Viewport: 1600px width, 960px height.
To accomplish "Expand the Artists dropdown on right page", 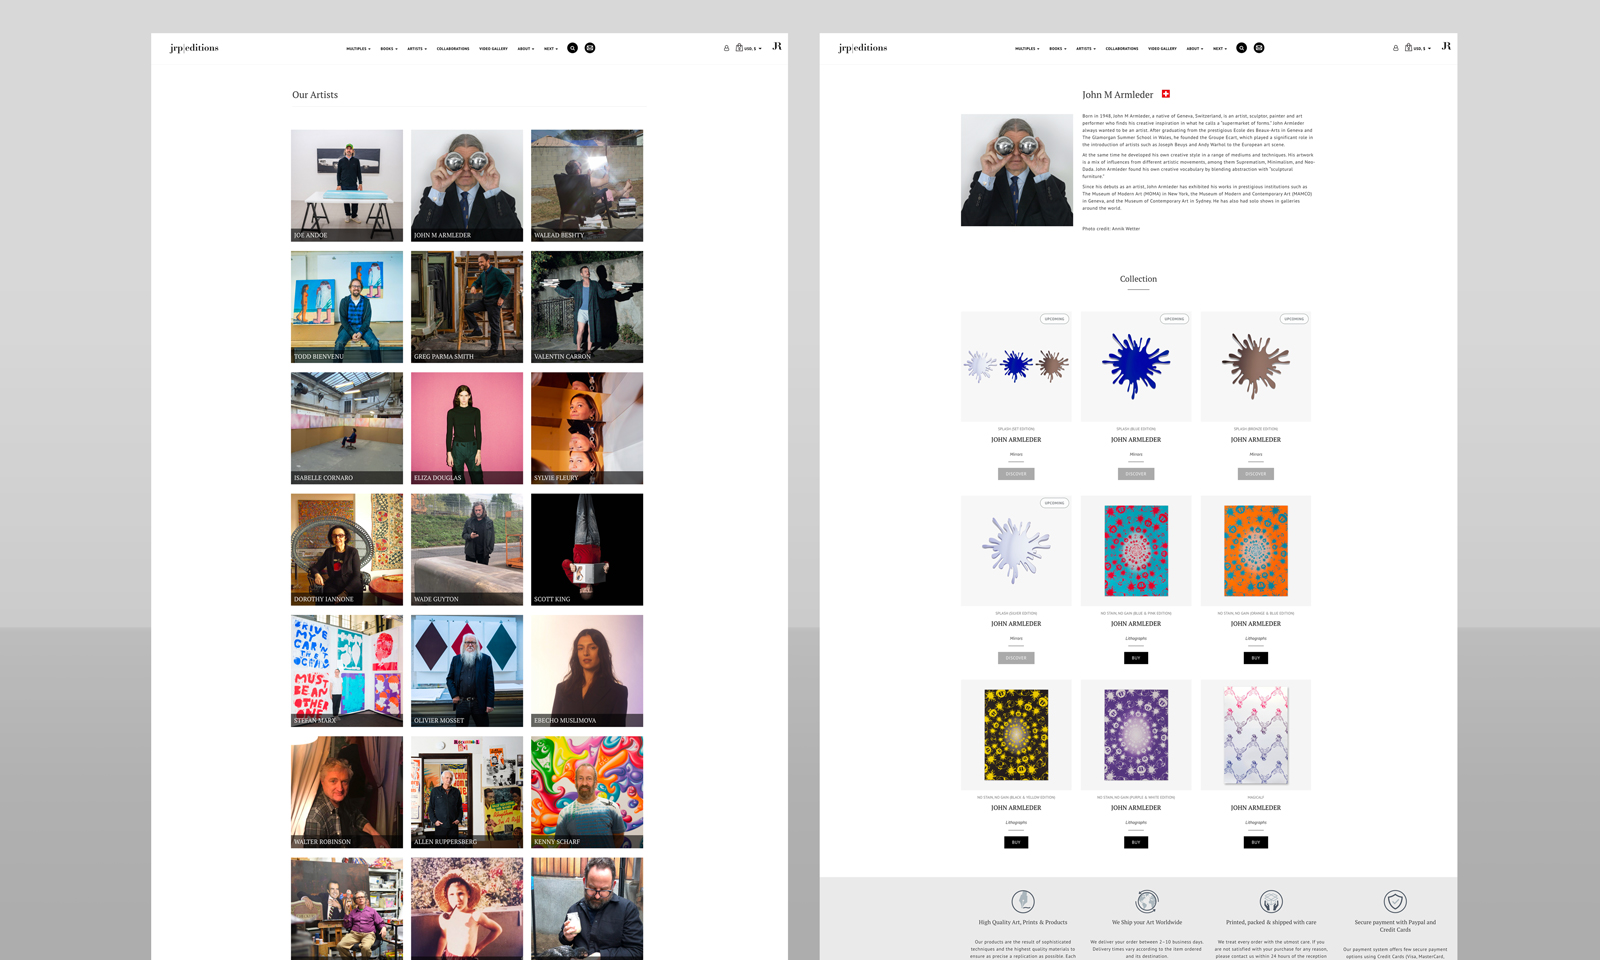I will tap(1085, 48).
